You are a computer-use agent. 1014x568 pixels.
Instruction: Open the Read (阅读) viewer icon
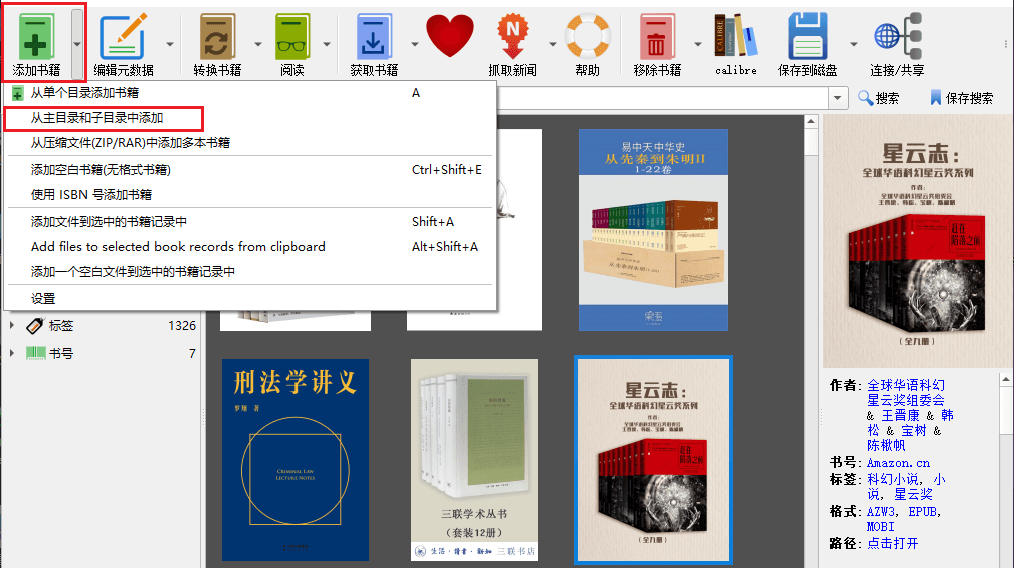pos(292,38)
